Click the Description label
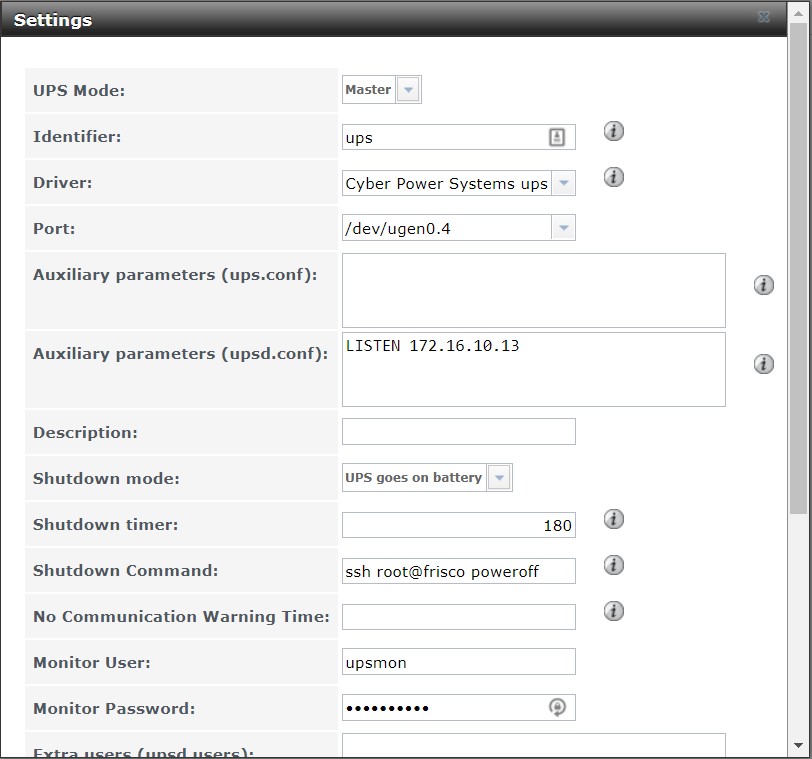Viewport: 812px width, 759px height. 85,433
